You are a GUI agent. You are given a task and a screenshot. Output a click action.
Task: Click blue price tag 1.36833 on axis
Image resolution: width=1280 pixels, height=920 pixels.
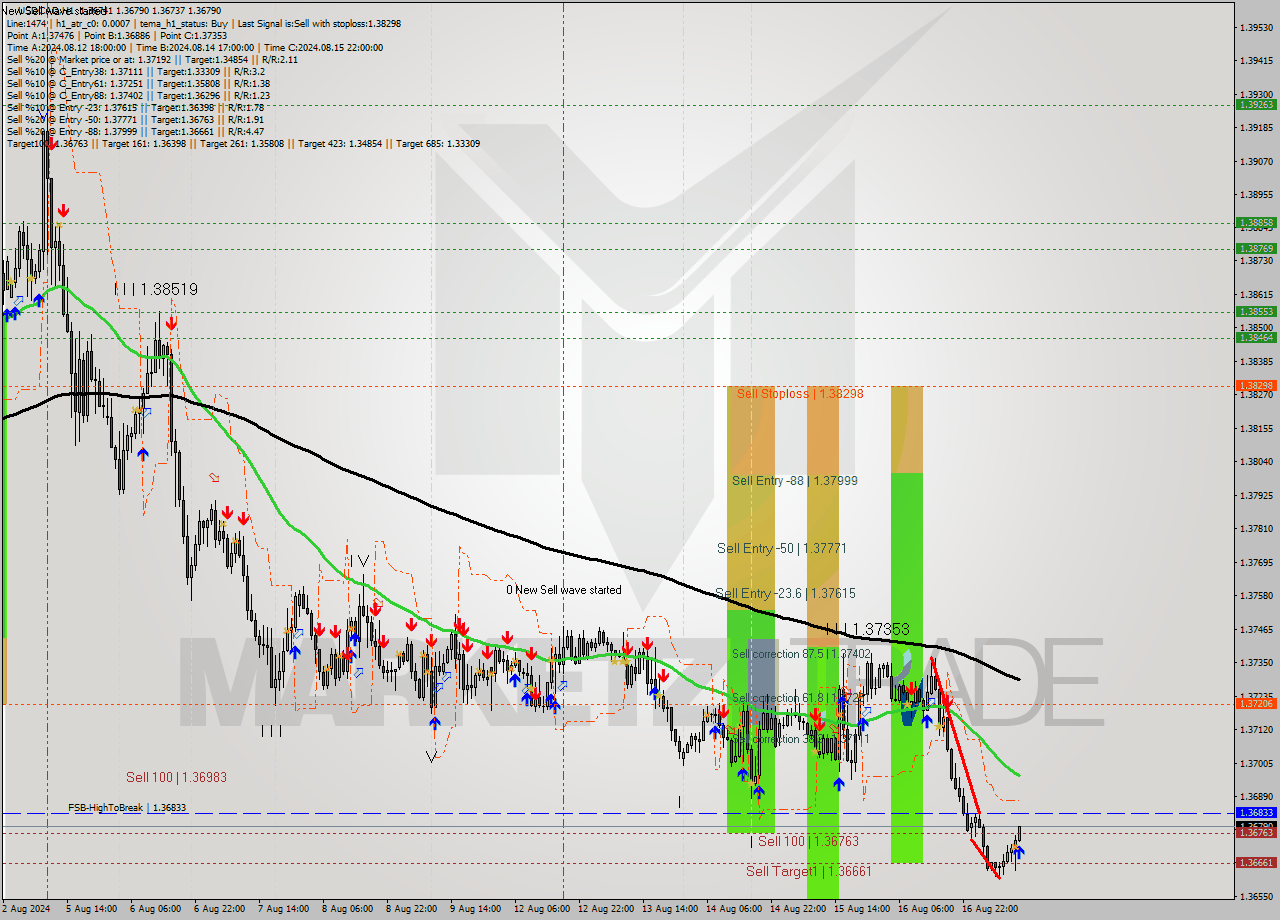(1256, 813)
